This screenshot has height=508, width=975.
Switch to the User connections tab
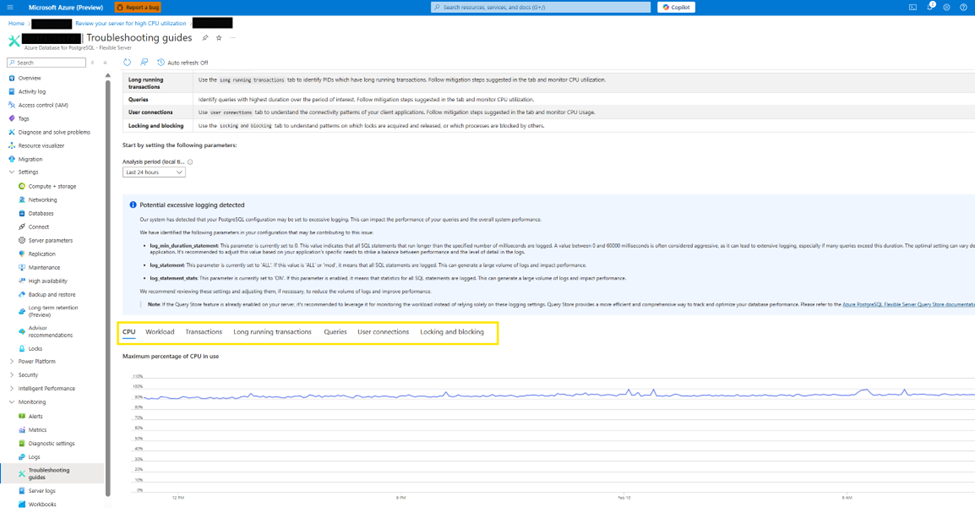(383, 332)
